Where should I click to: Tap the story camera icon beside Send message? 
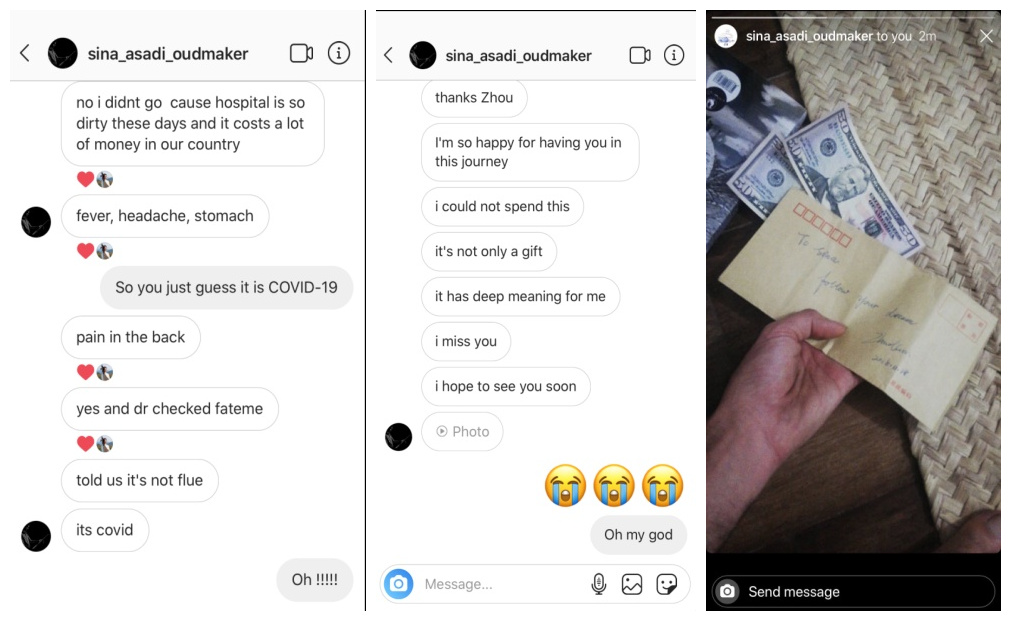(x=727, y=591)
